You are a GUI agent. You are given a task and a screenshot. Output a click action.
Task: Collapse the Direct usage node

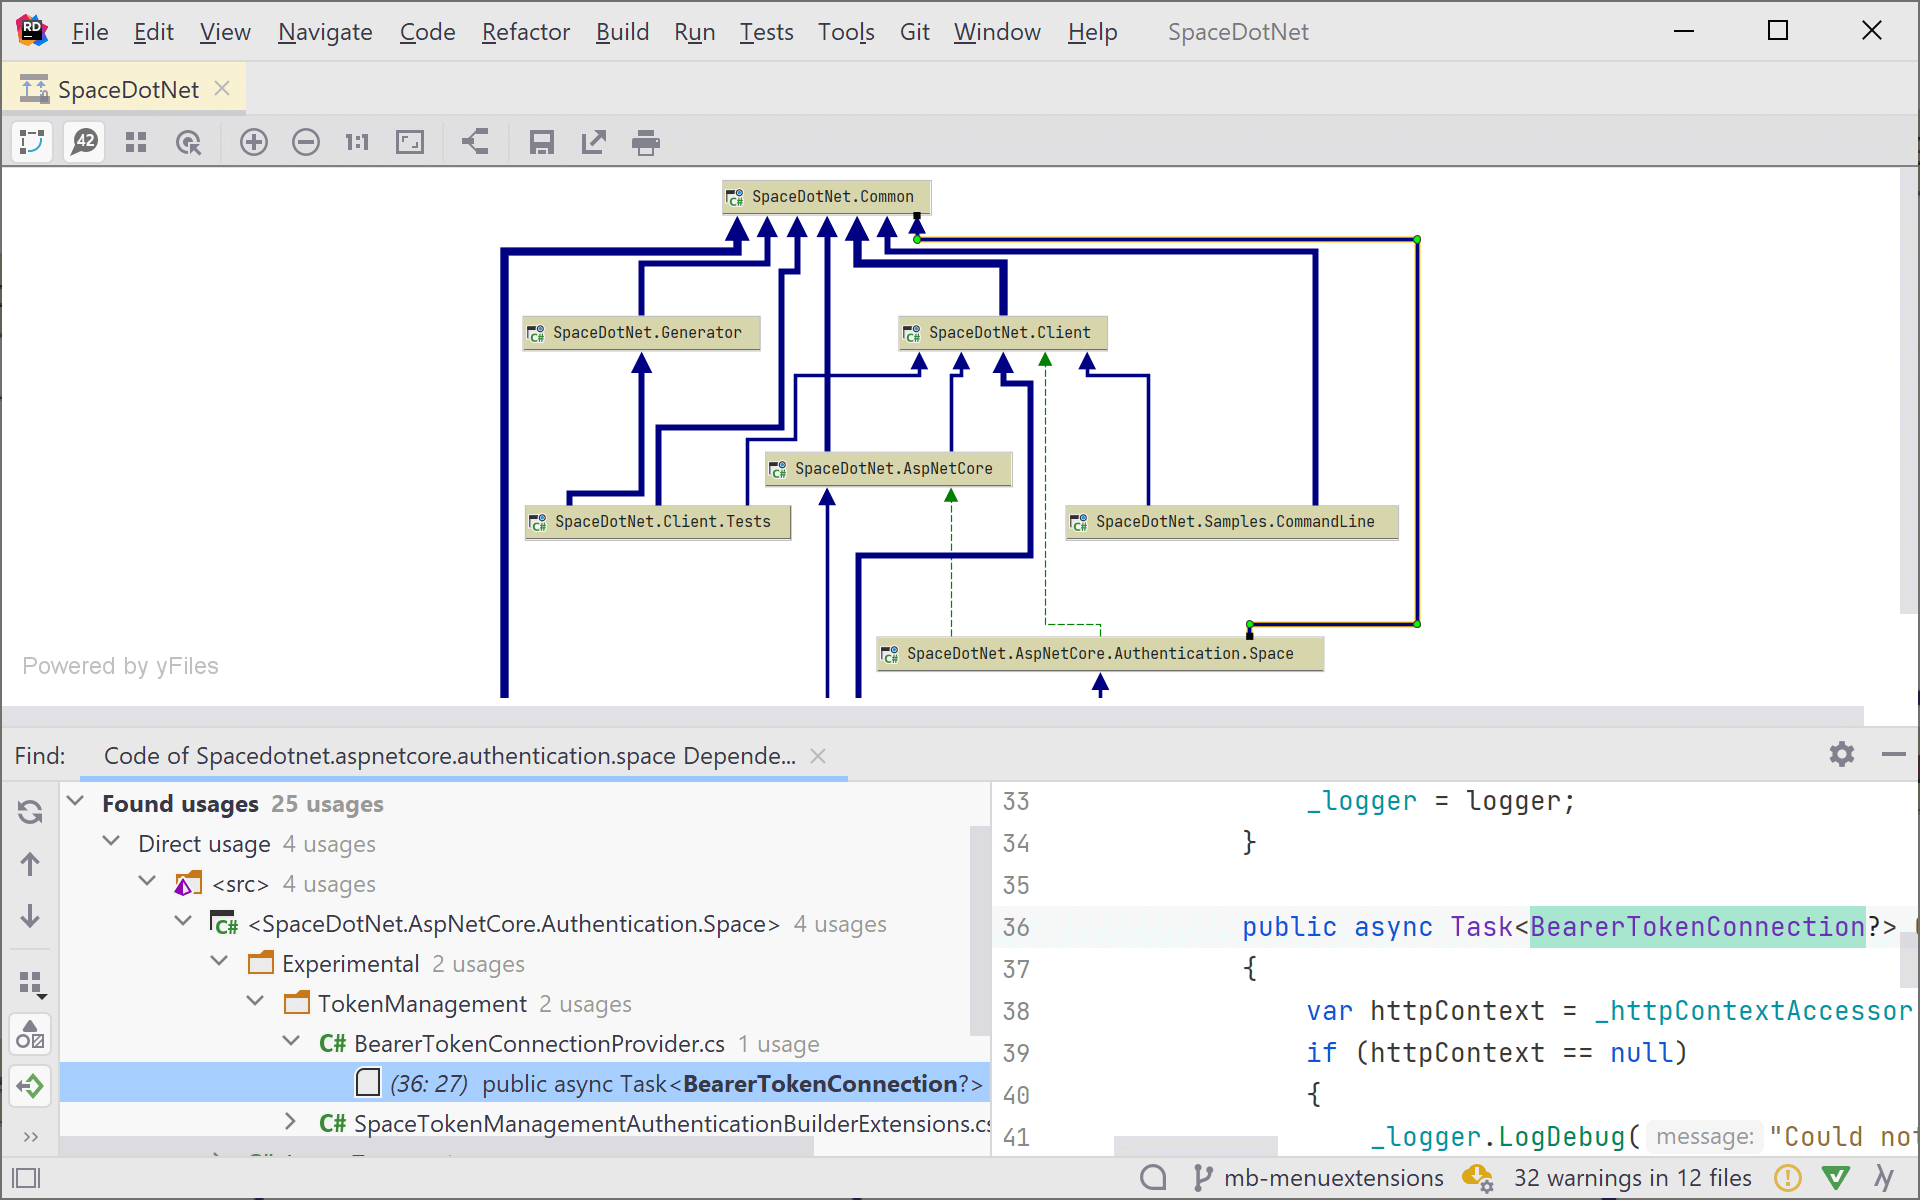[x=112, y=842]
